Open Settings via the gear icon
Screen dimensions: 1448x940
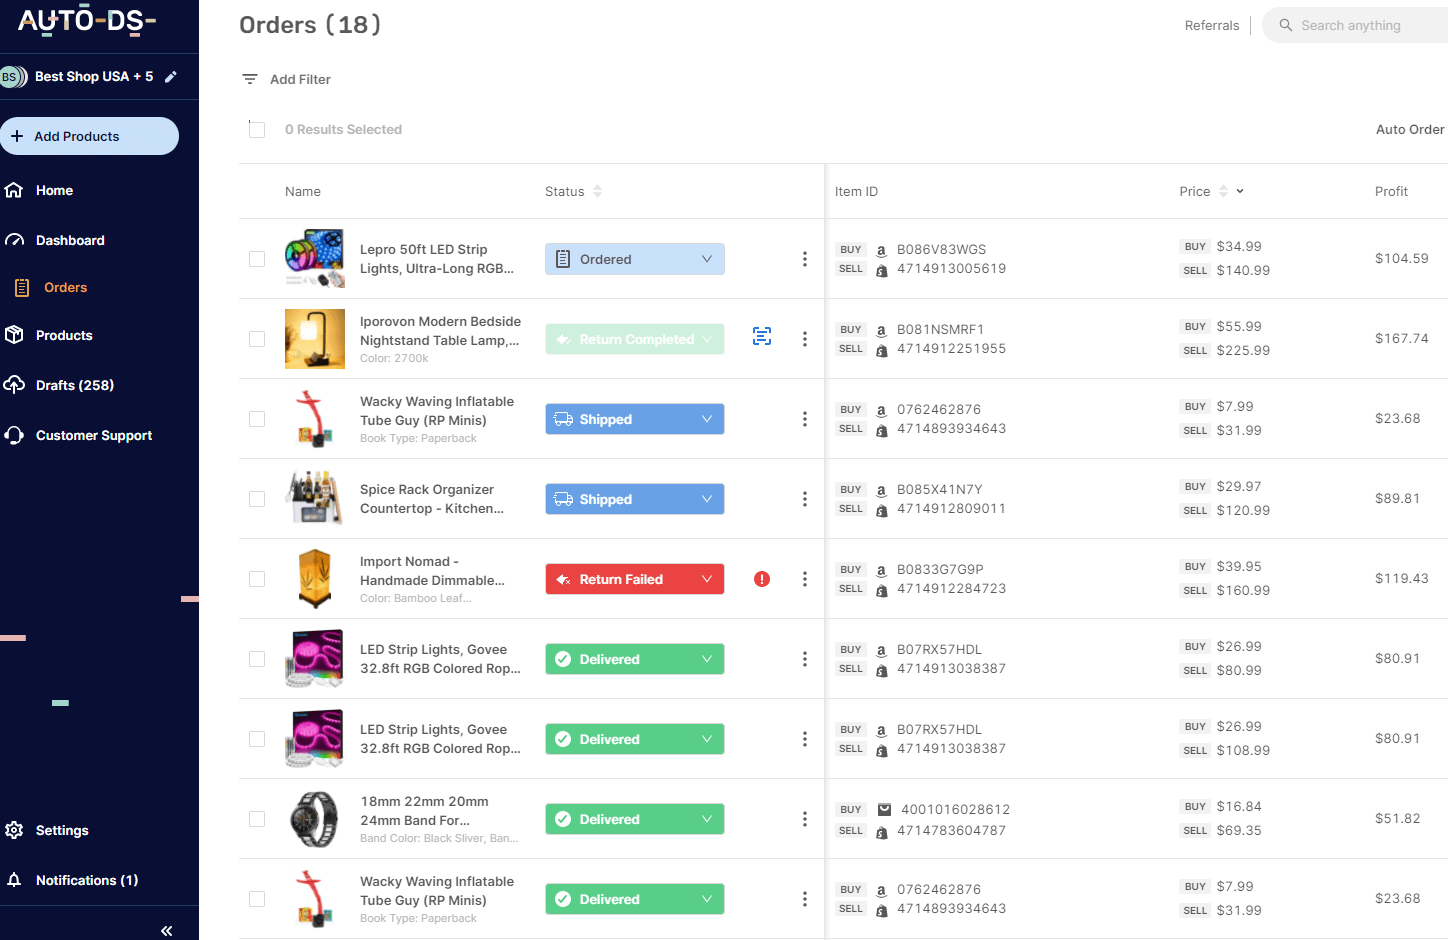coord(14,830)
